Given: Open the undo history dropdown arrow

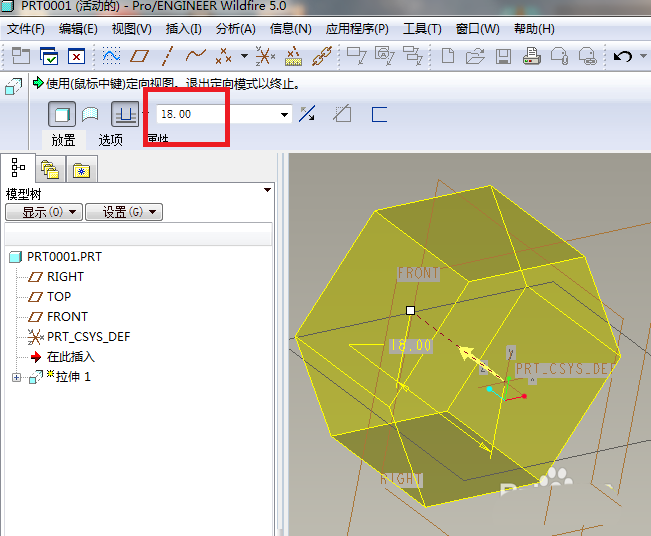Looking at the screenshot, I should 644,56.
